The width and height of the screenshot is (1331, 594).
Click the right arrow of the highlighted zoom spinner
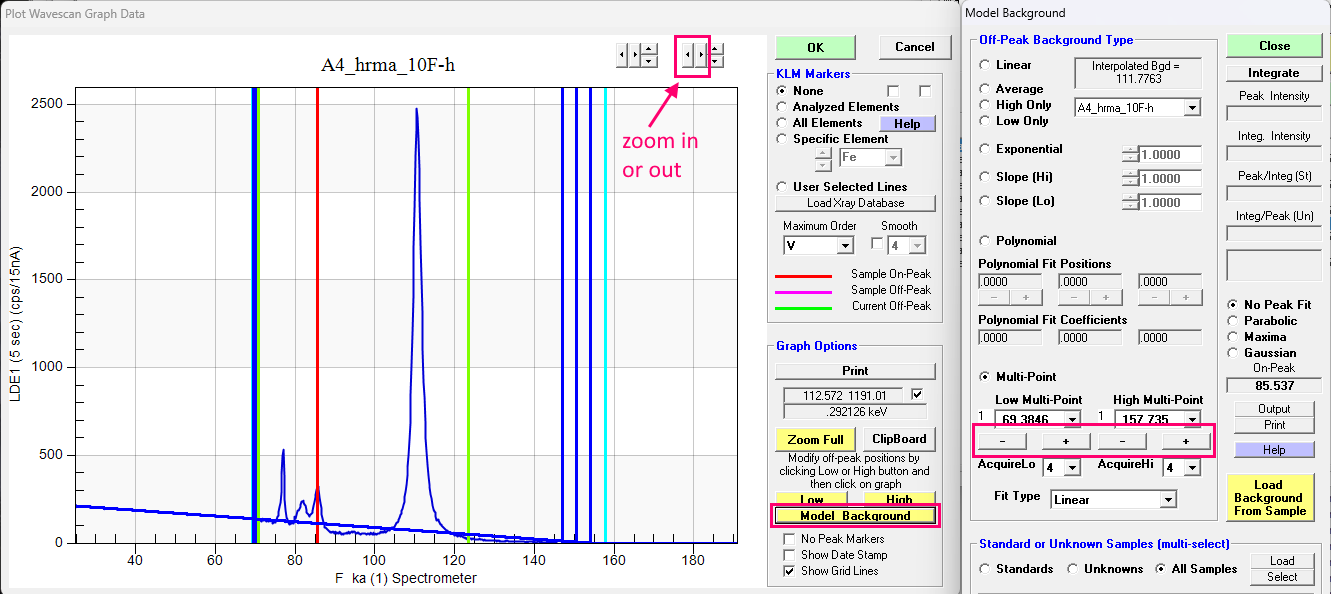click(701, 54)
